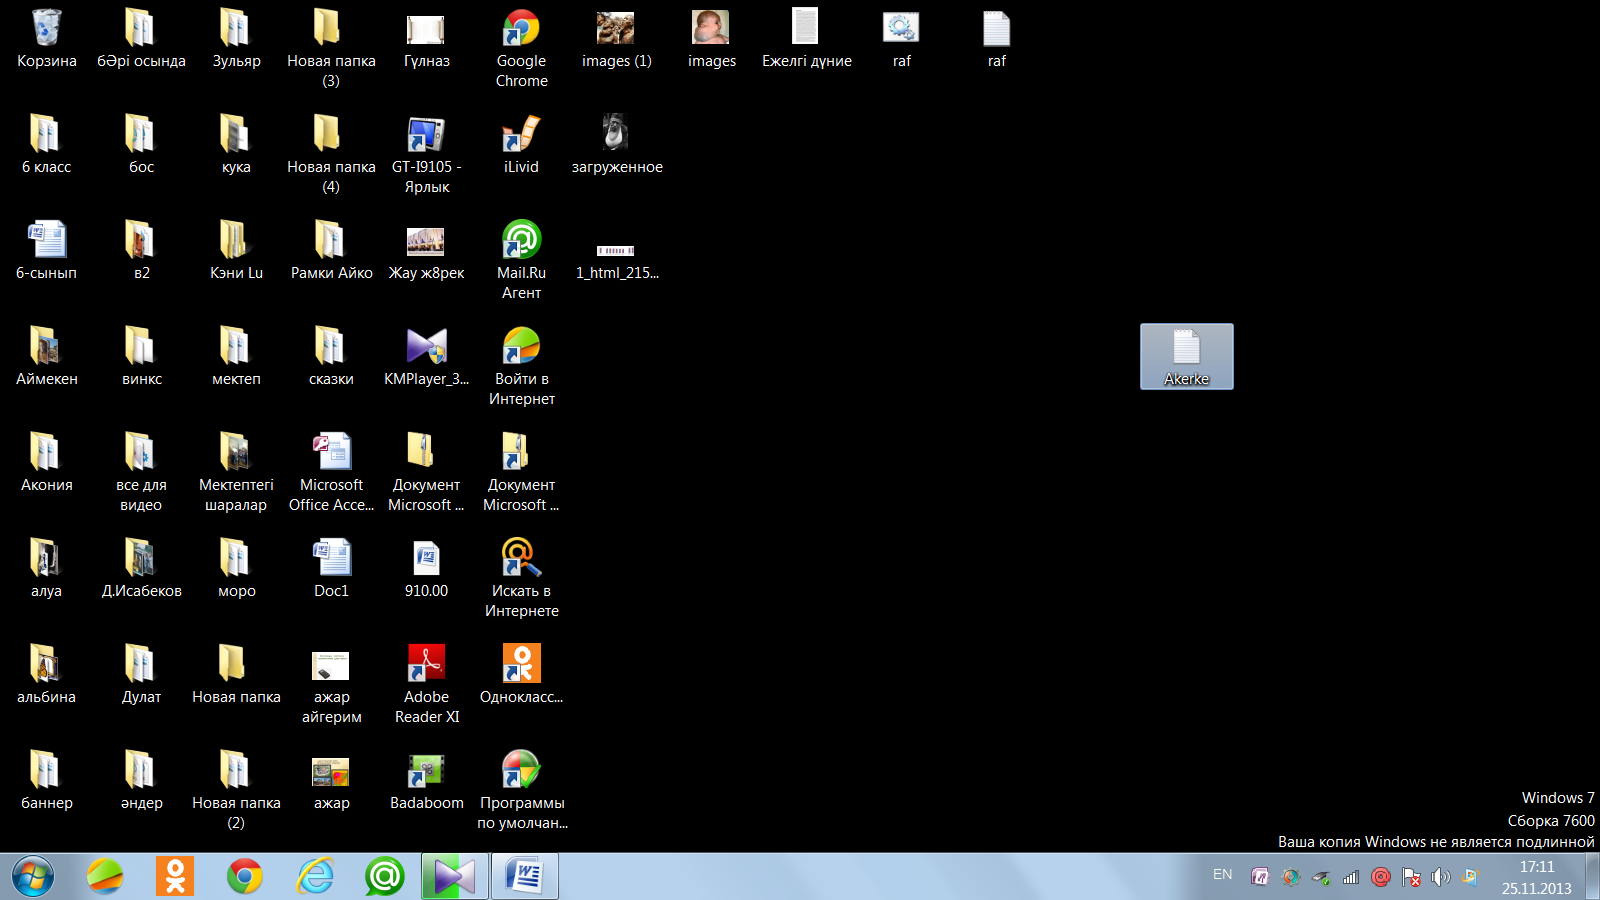
Task: Launch Internet Explorer from the taskbar
Action: pos(315,877)
